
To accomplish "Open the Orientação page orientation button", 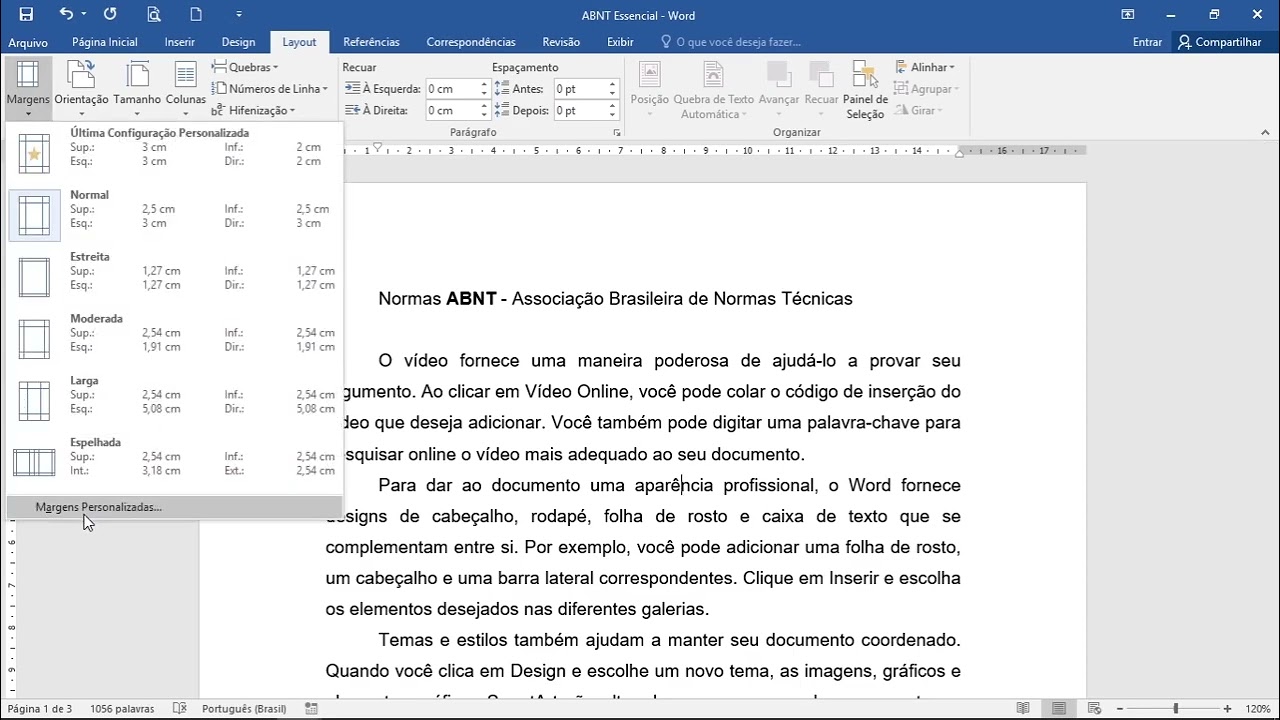I will point(81,88).
